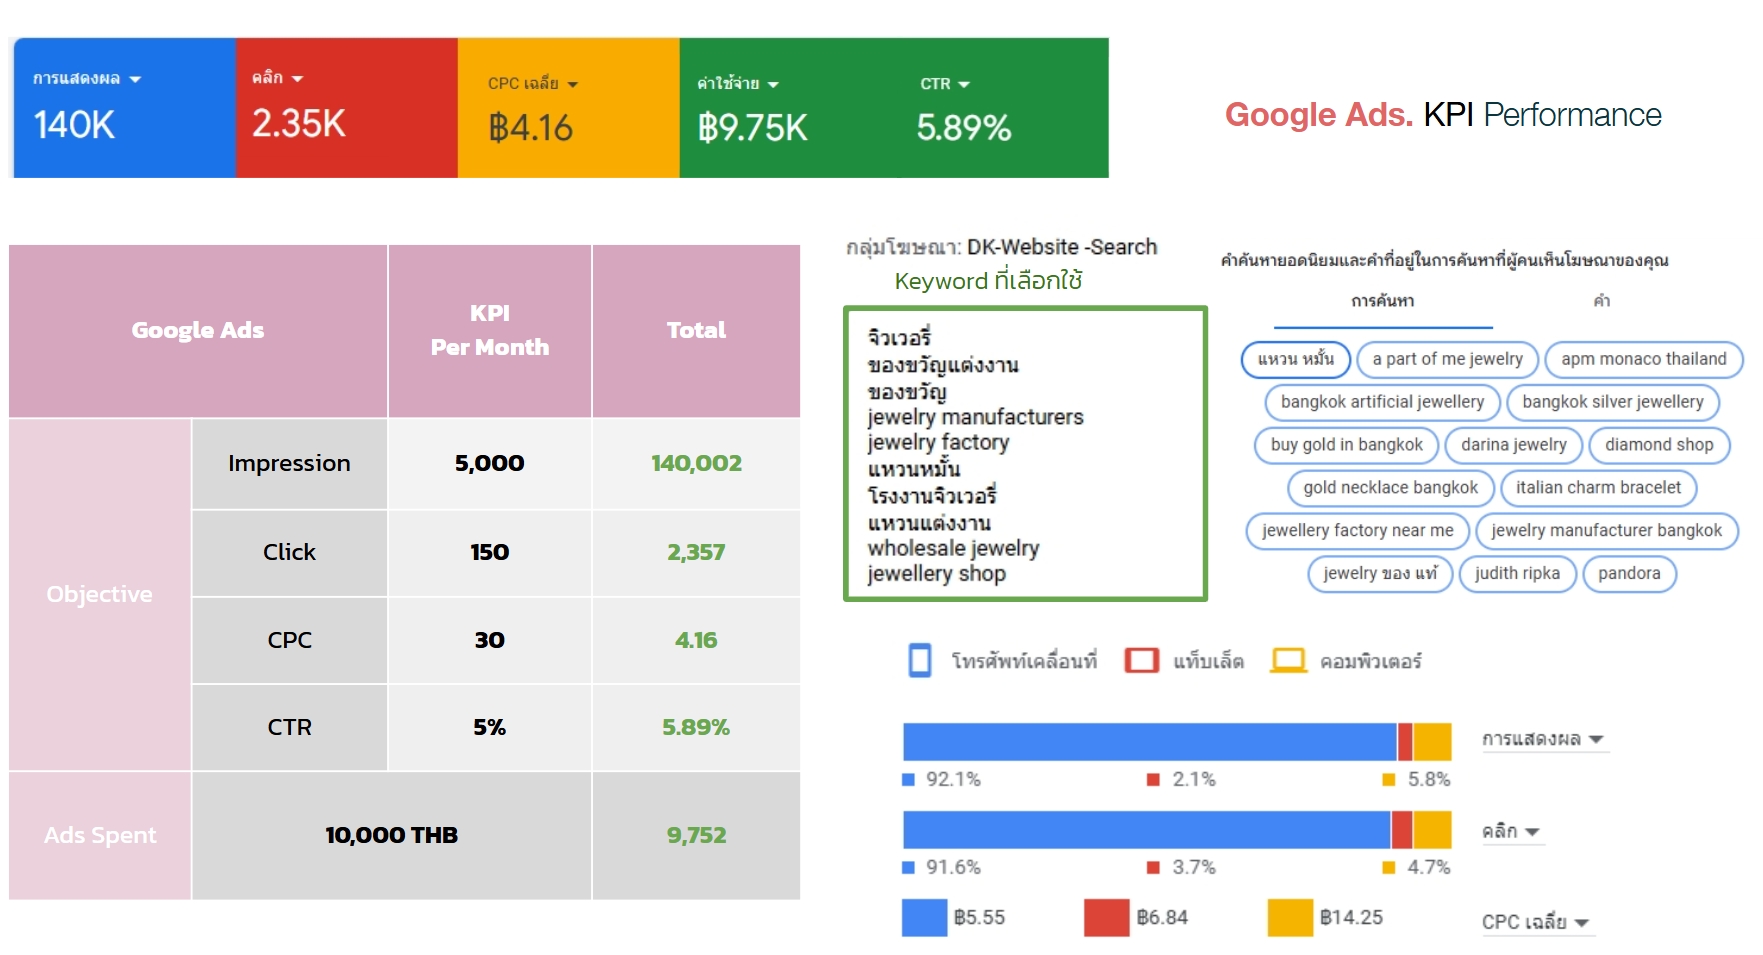Viewport: 1763px width, 955px height.
Task: Select the 'a part of me jewelry' chip
Action: point(1447,359)
